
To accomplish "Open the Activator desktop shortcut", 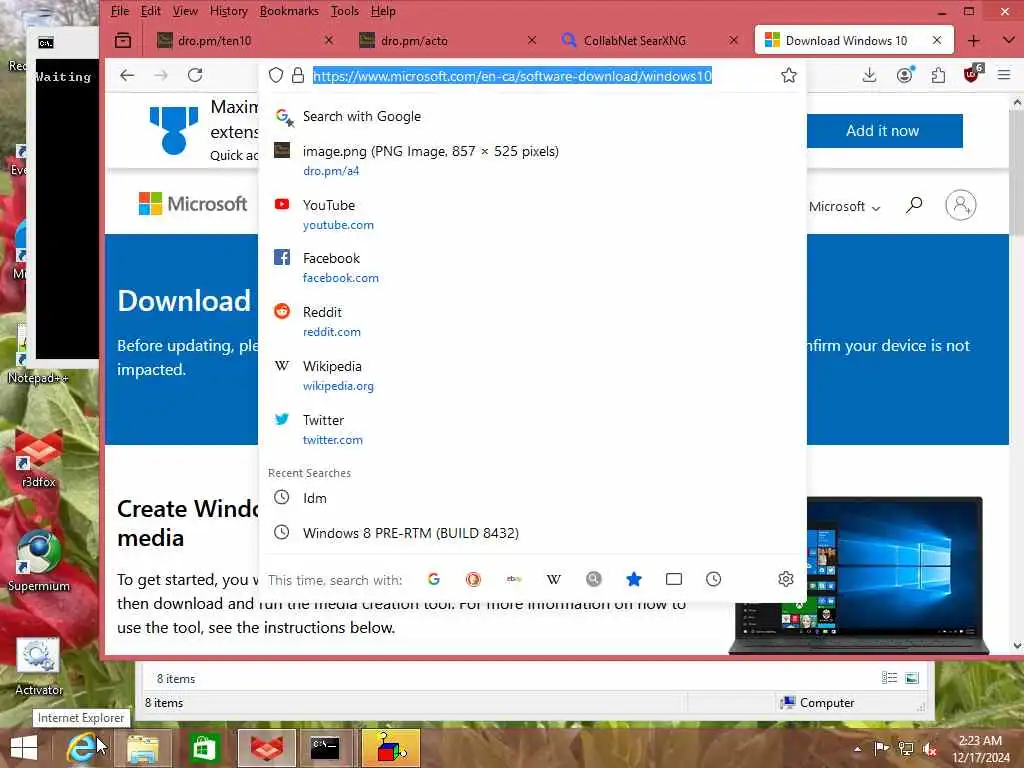I will 39,666.
